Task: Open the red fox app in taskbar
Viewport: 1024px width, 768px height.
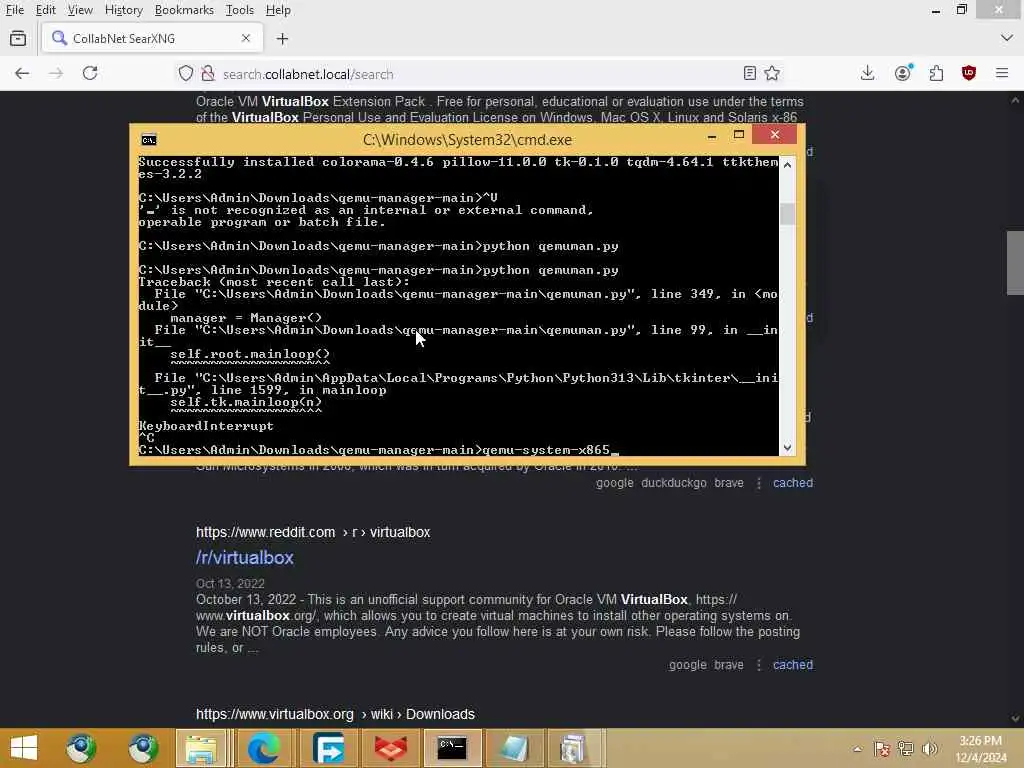Action: click(390, 748)
